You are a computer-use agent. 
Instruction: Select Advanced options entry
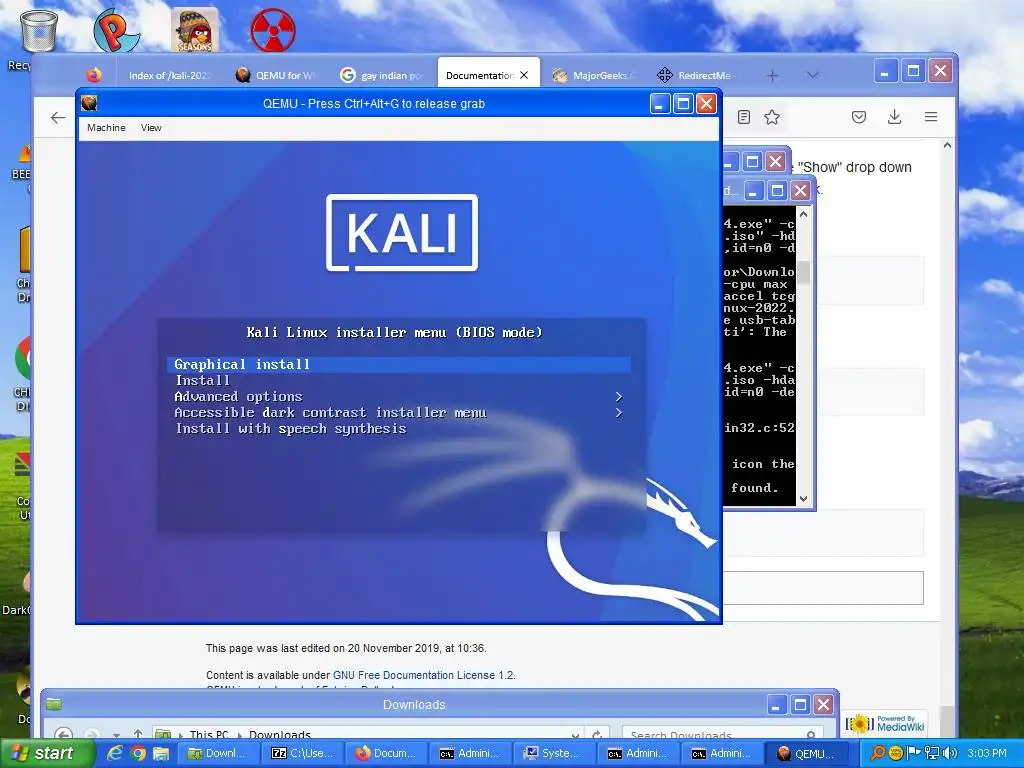[x=399, y=396]
